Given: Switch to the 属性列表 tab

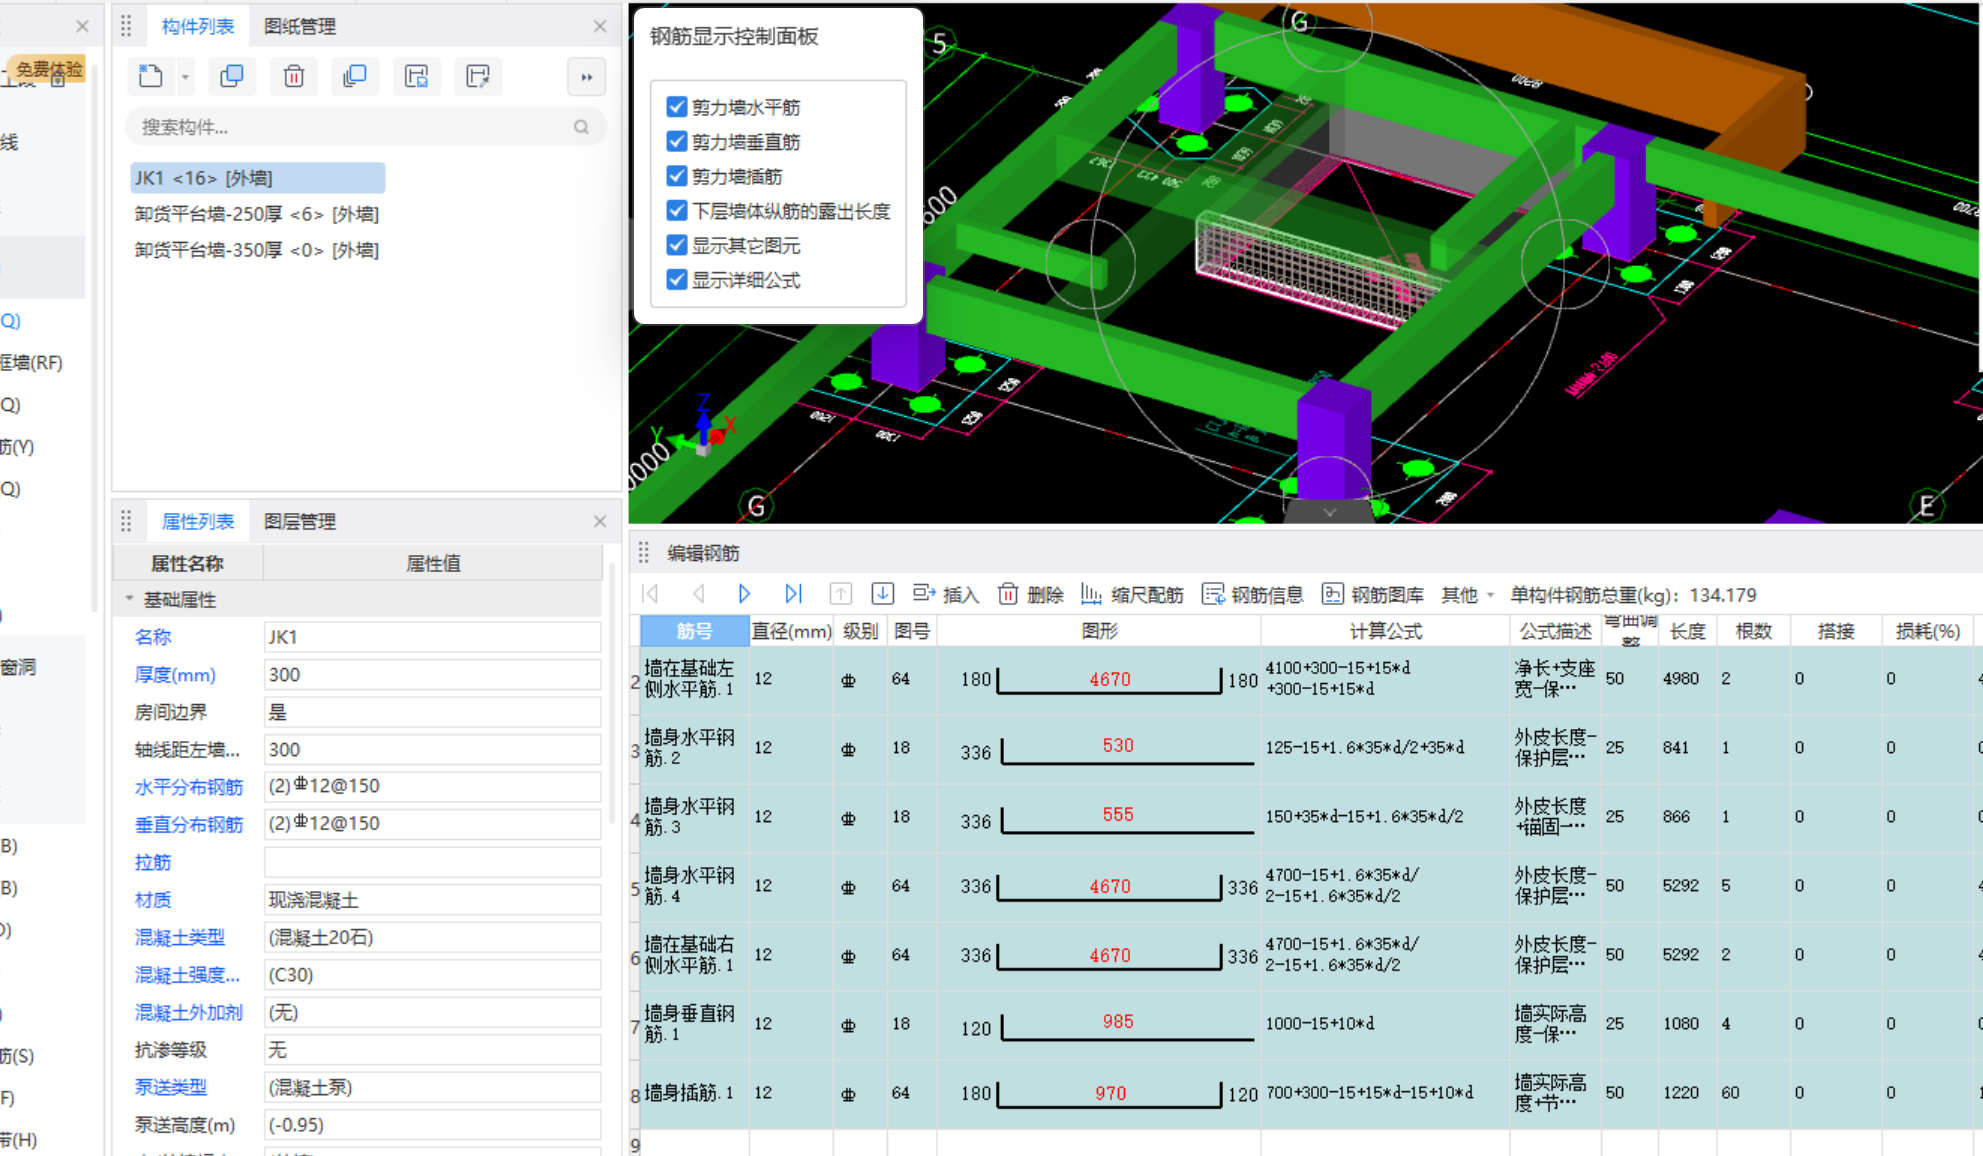Looking at the screenshot, I should point(198,521).
